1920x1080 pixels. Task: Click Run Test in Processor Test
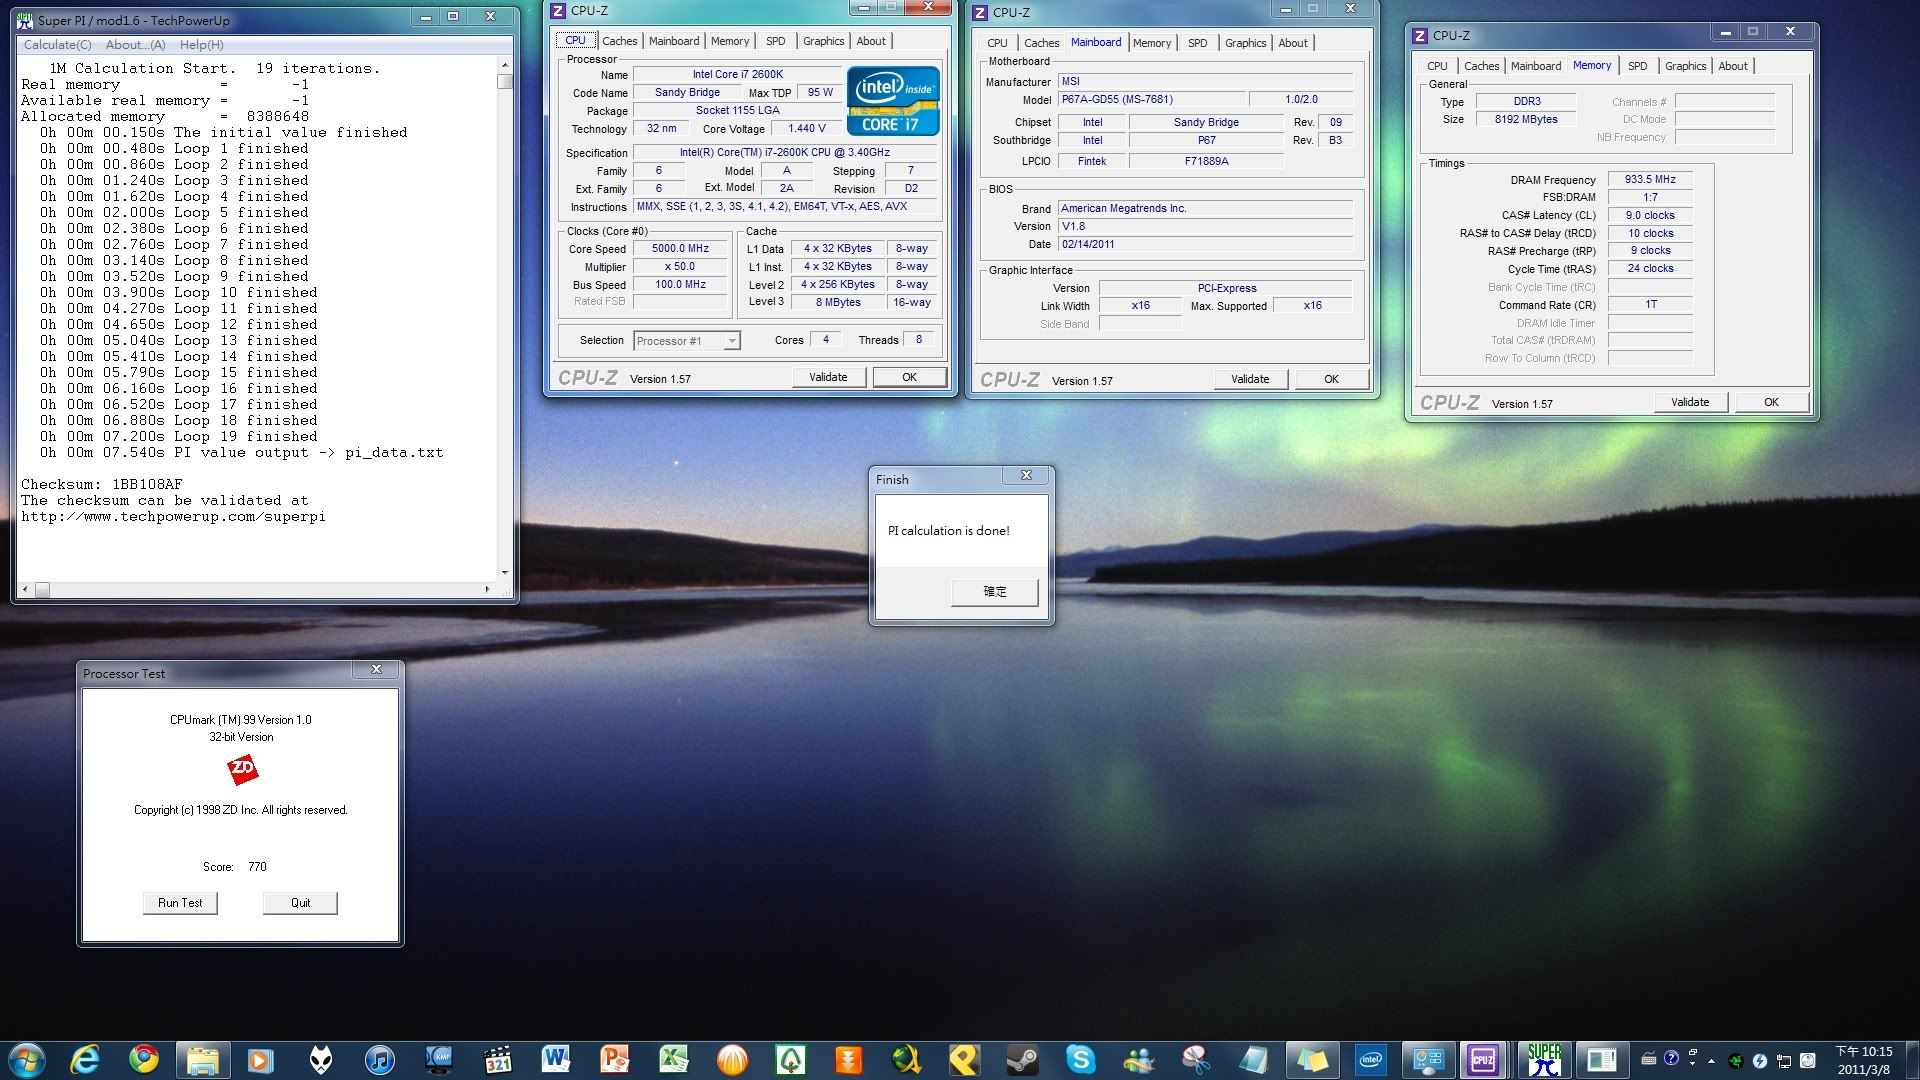tap(180, 903)
